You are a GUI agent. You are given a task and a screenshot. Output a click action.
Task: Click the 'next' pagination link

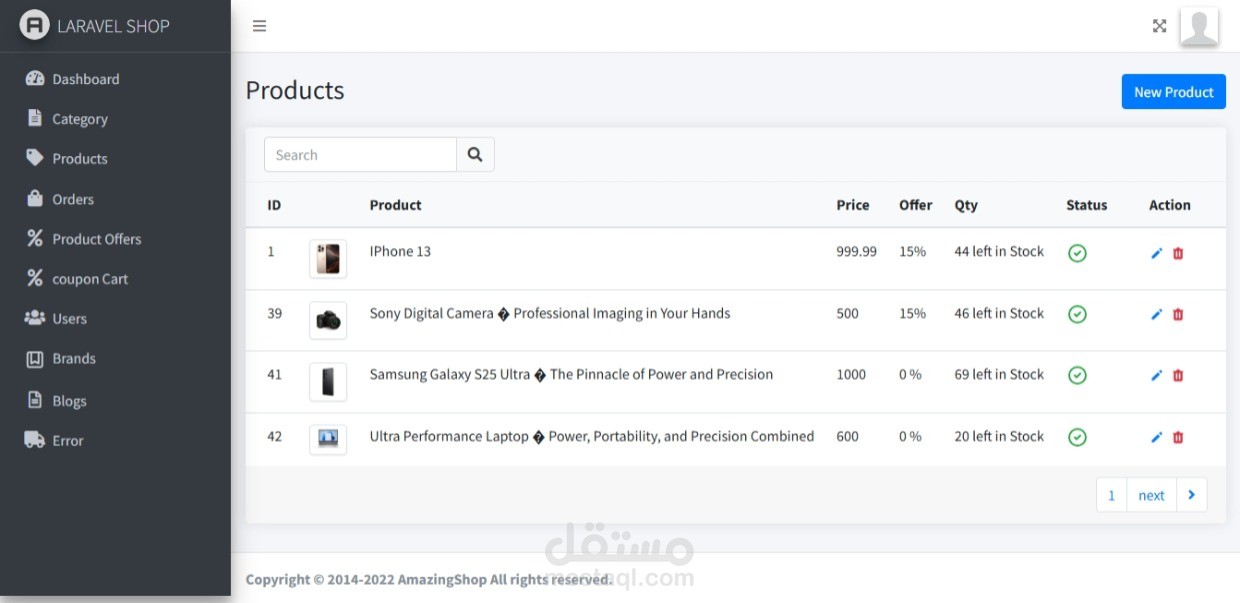click(x=1151, y=495)
